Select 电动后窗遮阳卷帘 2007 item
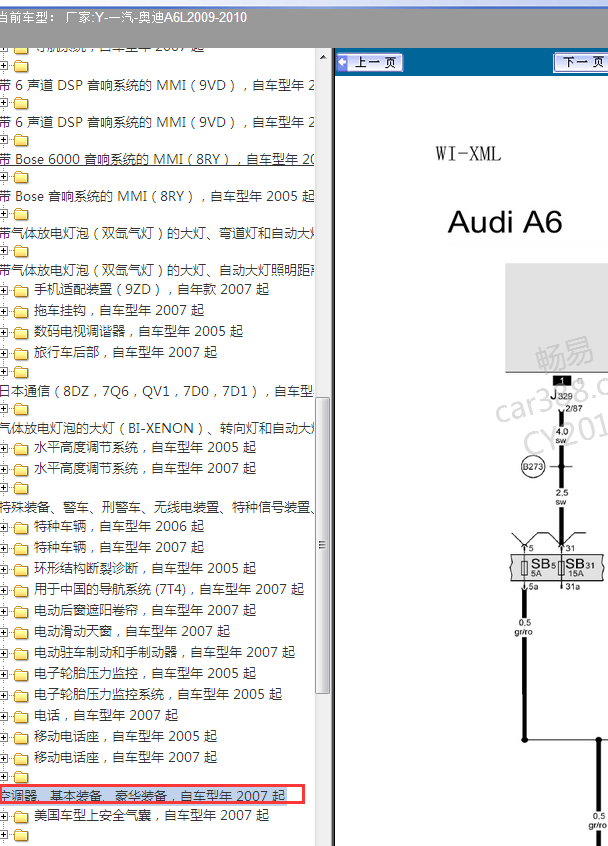608x846 pixels. click(x=145, y=610)
